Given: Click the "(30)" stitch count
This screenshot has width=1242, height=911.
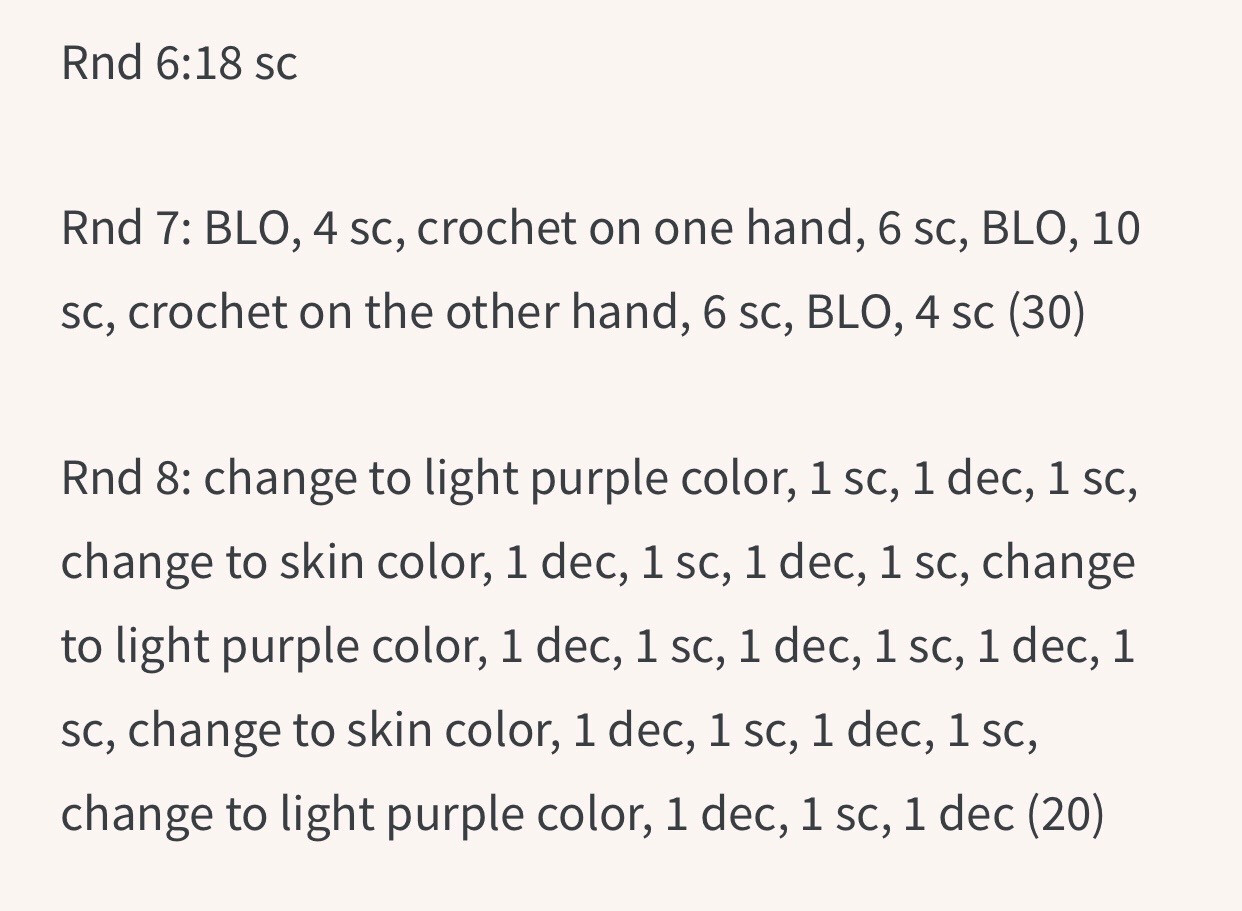Looking at the screenshot, I should click(1045, 313).
